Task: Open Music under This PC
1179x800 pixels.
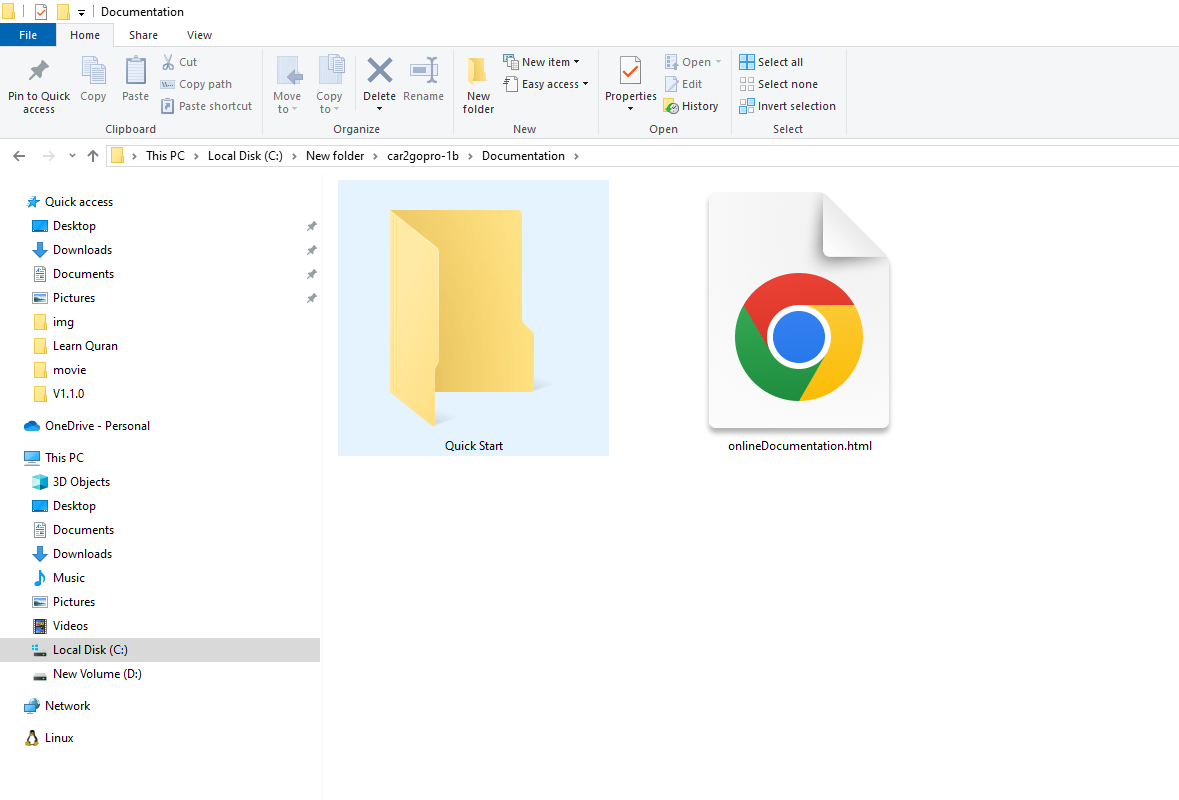Action: click(59, 577)
